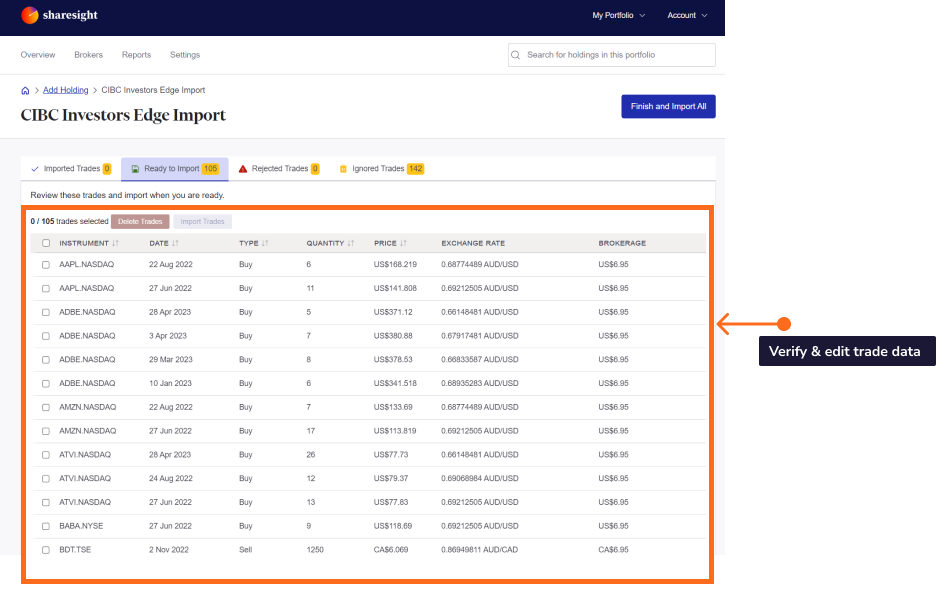Open the Account dropdown menu
The height and width of the screenshot is (592, 946).
point(687,15)
